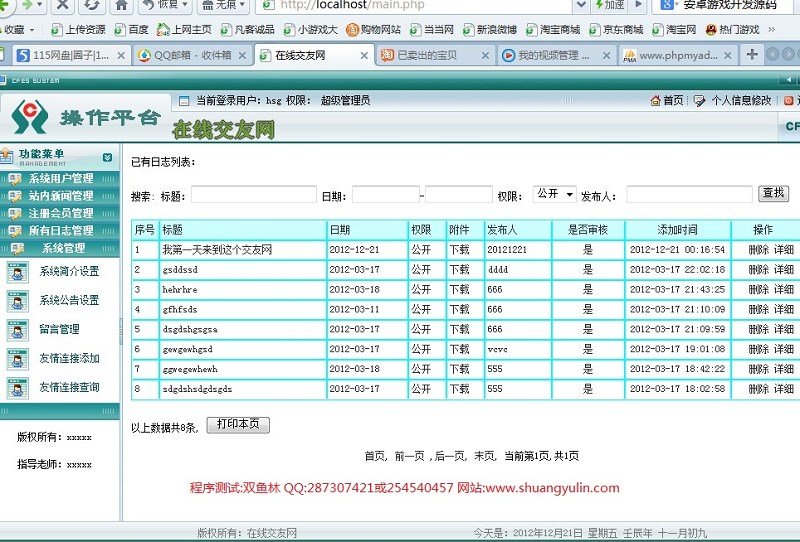Click browser stop loading icon
Screen dimensions: 800x542
point(62,5)
